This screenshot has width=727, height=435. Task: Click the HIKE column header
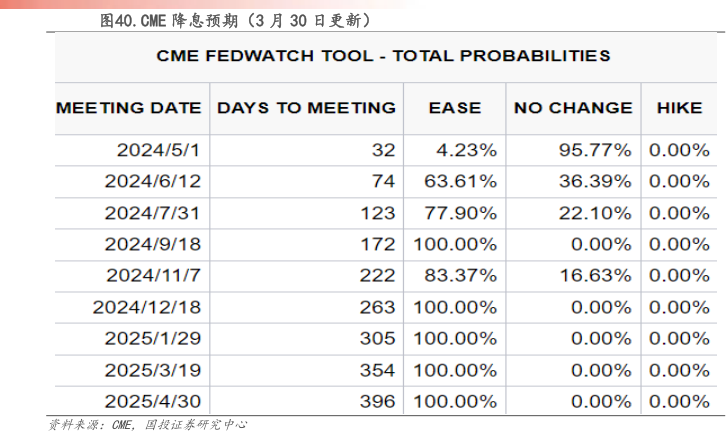[679, 107]
